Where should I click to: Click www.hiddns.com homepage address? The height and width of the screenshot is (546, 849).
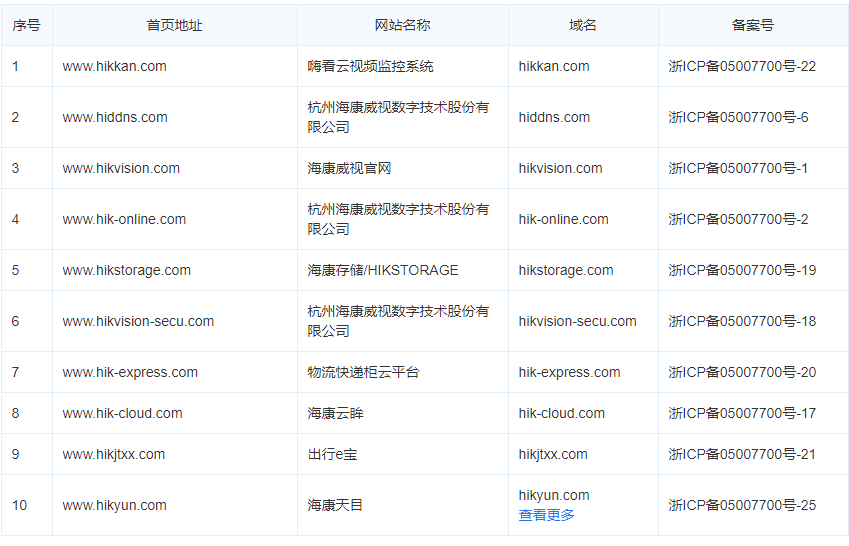click(x=115, y=118)
